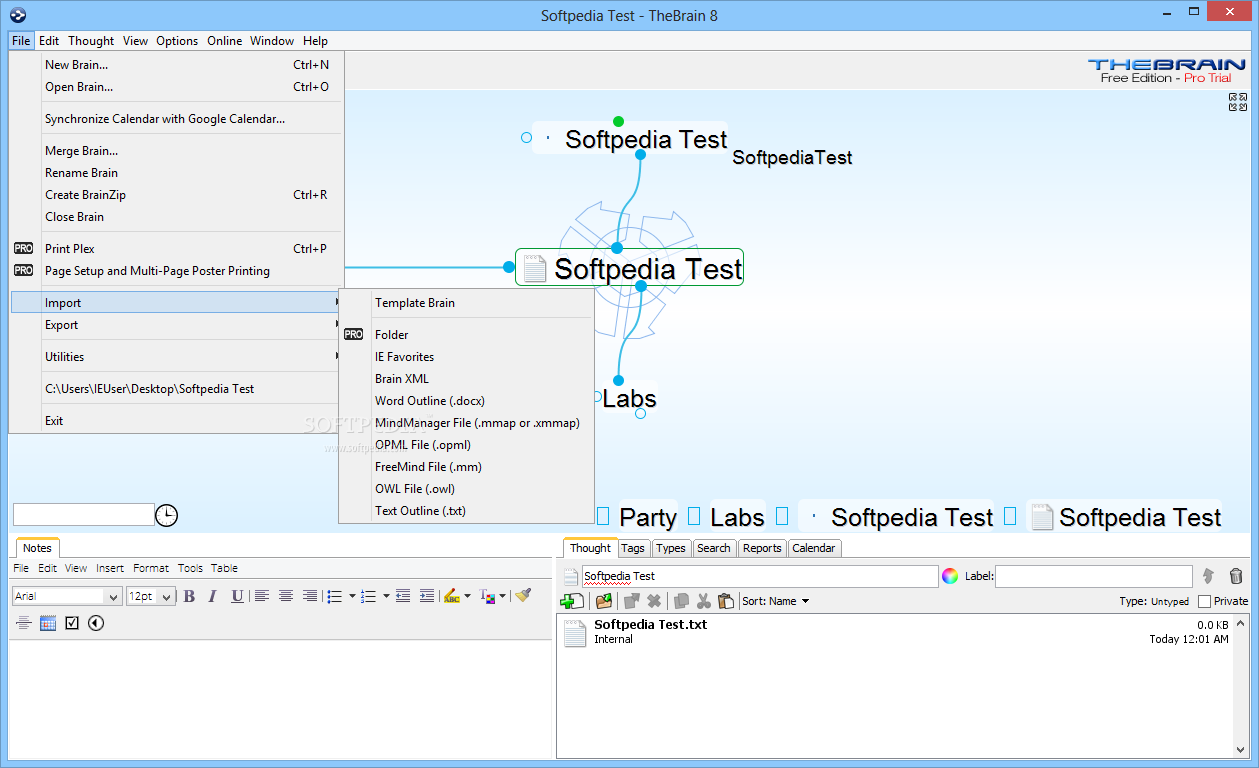Open recent brain path C:\Users\IEUser\Desktop\Softpedia Test
This screenshot has width=1259, height=768.
[x=177, y=389]
